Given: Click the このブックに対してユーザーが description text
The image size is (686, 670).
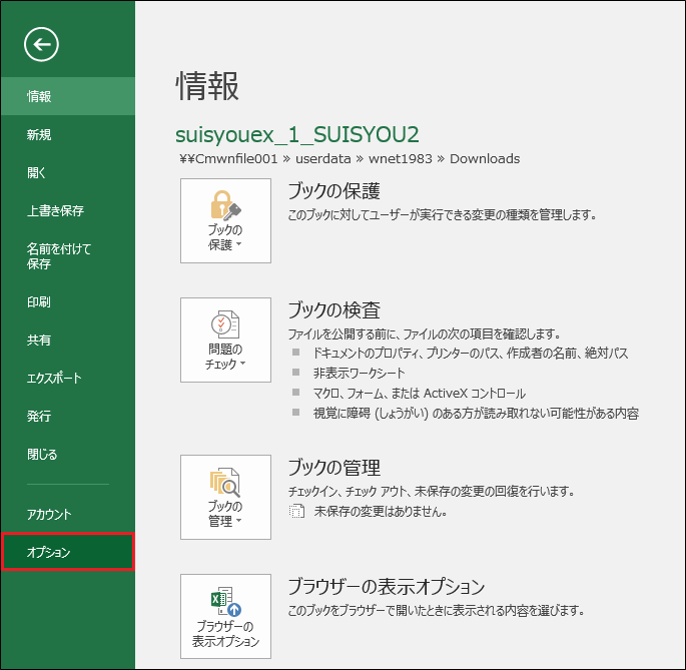Looking at the screenshot, I should (x=442, y=214).
